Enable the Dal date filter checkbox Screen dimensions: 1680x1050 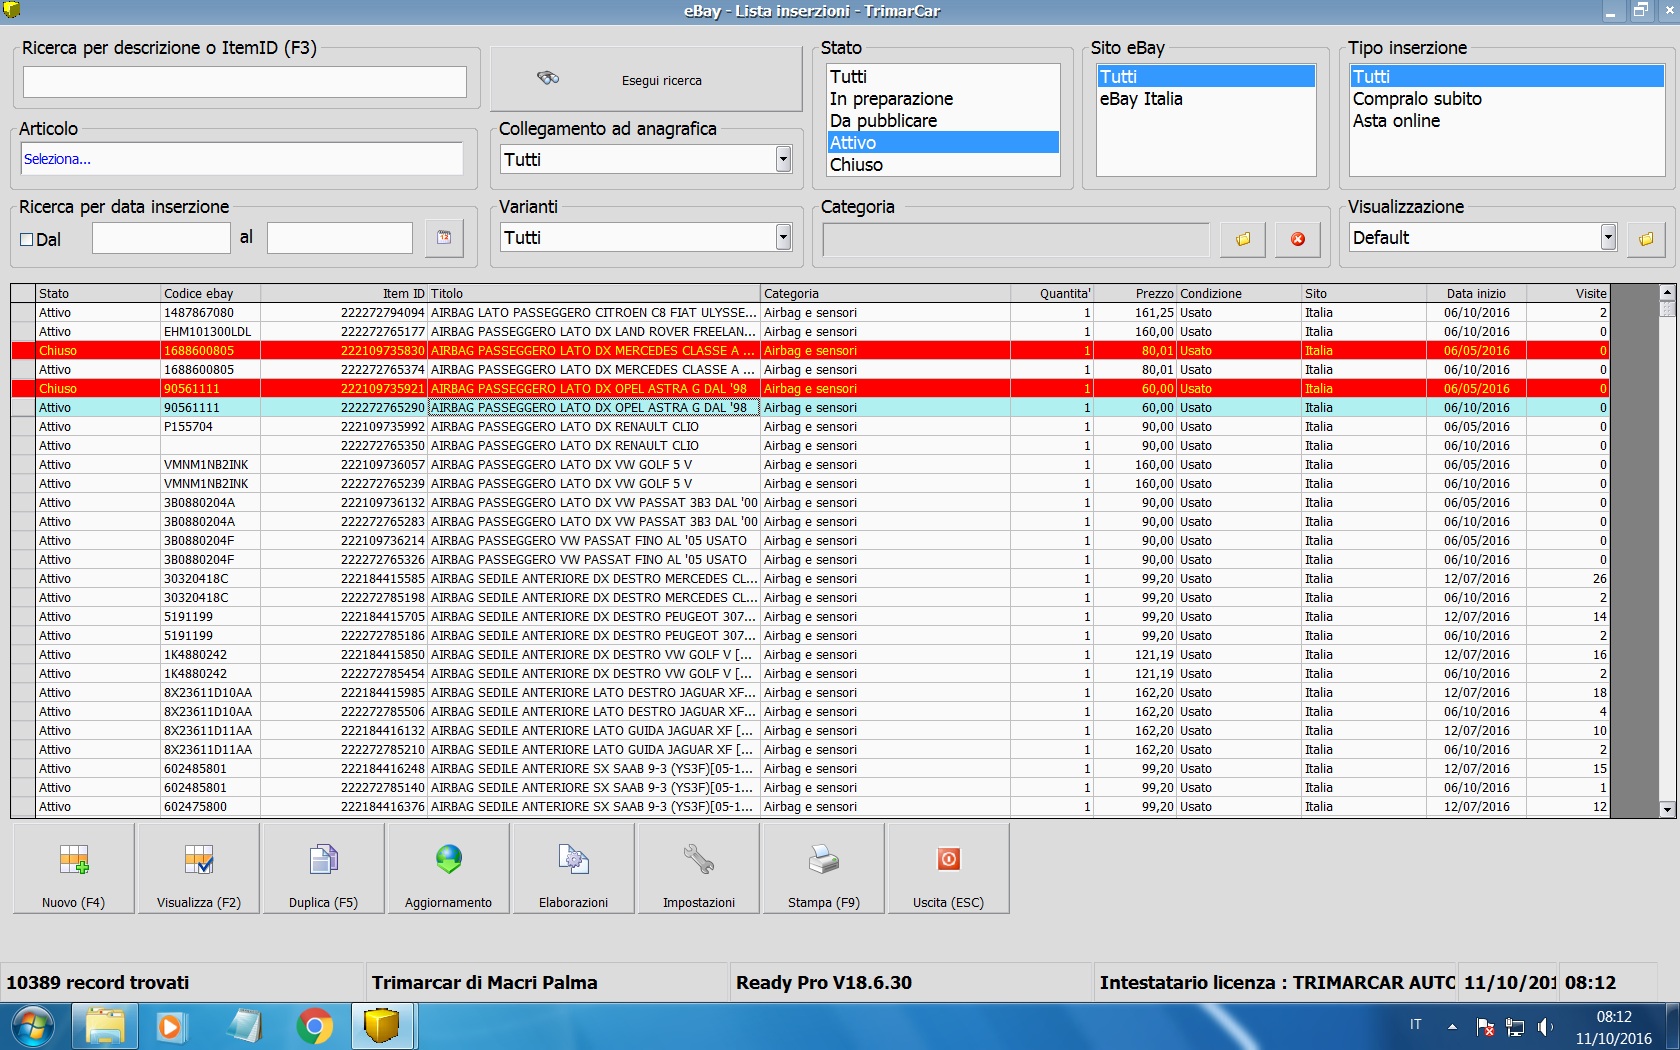27,240
